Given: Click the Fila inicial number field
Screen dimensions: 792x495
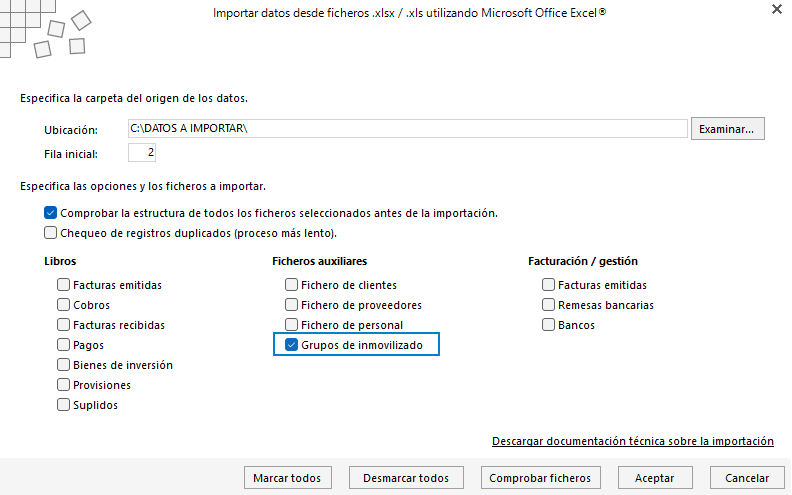Looking at the screenshot, I should (x=142, y=153).
